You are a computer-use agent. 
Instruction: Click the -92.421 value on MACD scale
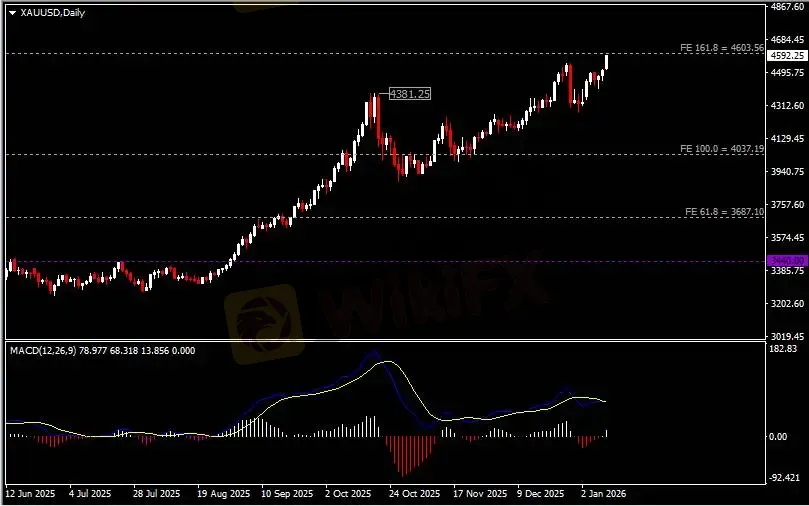tap(786, 478)
